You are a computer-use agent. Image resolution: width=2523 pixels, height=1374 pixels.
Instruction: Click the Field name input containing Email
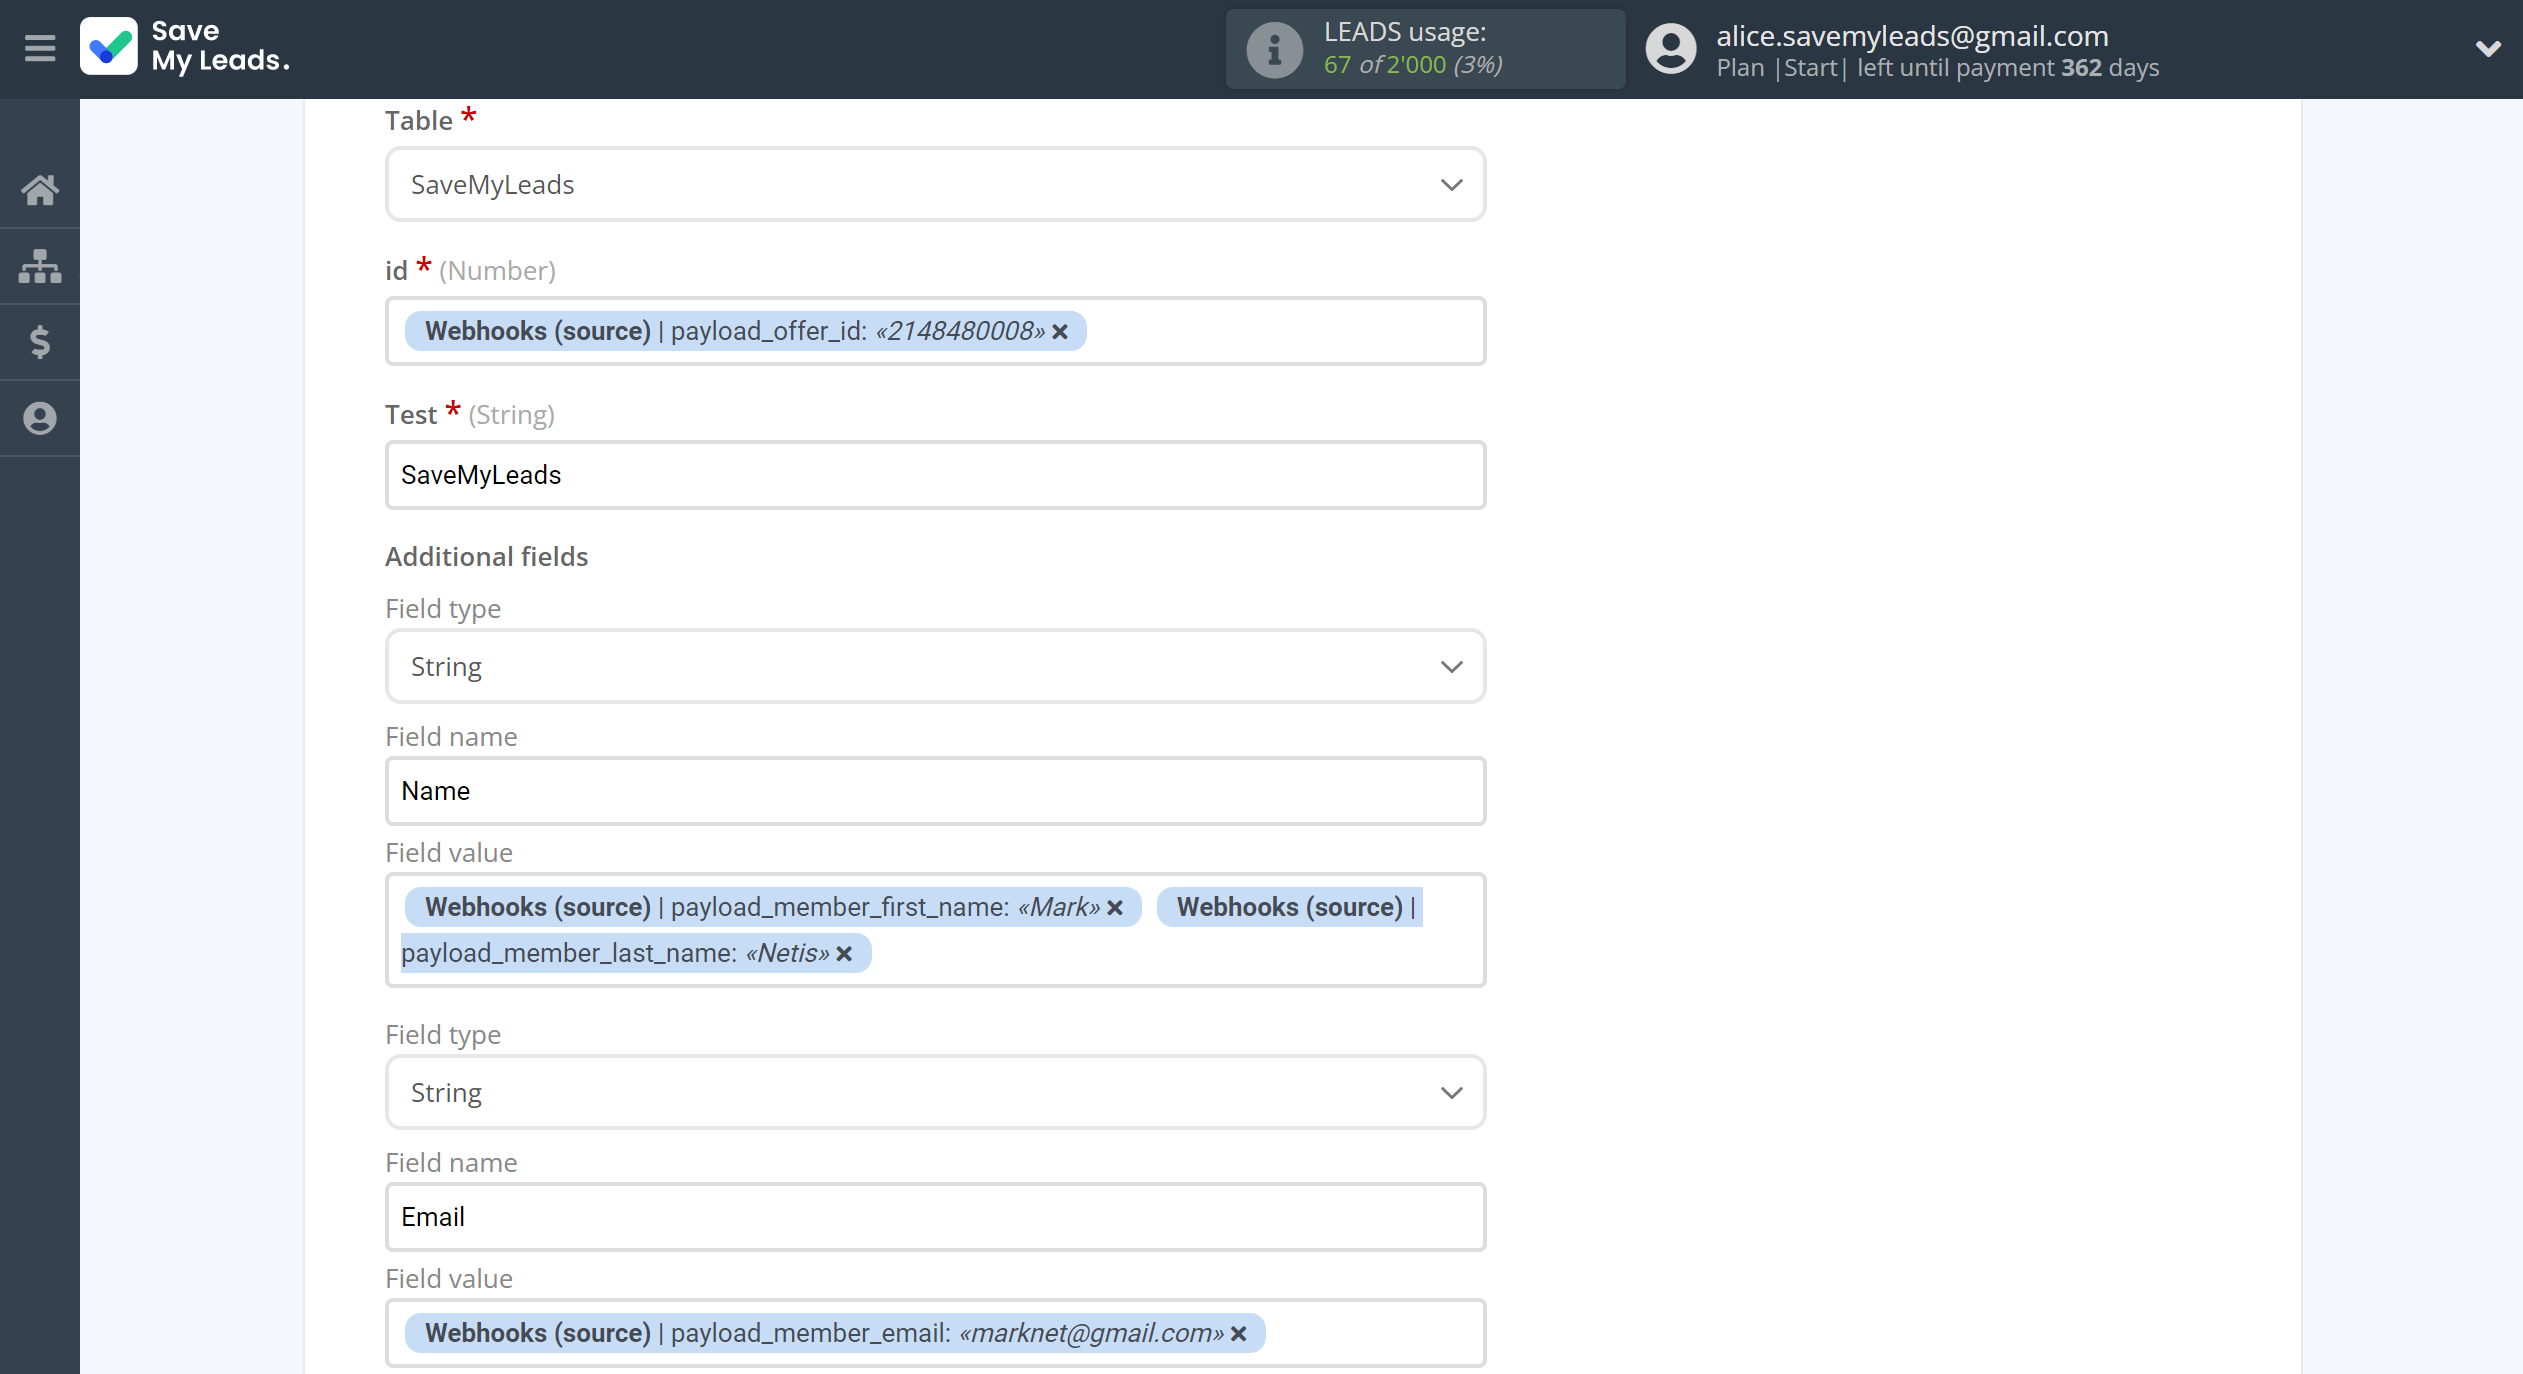tap(935, 1217)
